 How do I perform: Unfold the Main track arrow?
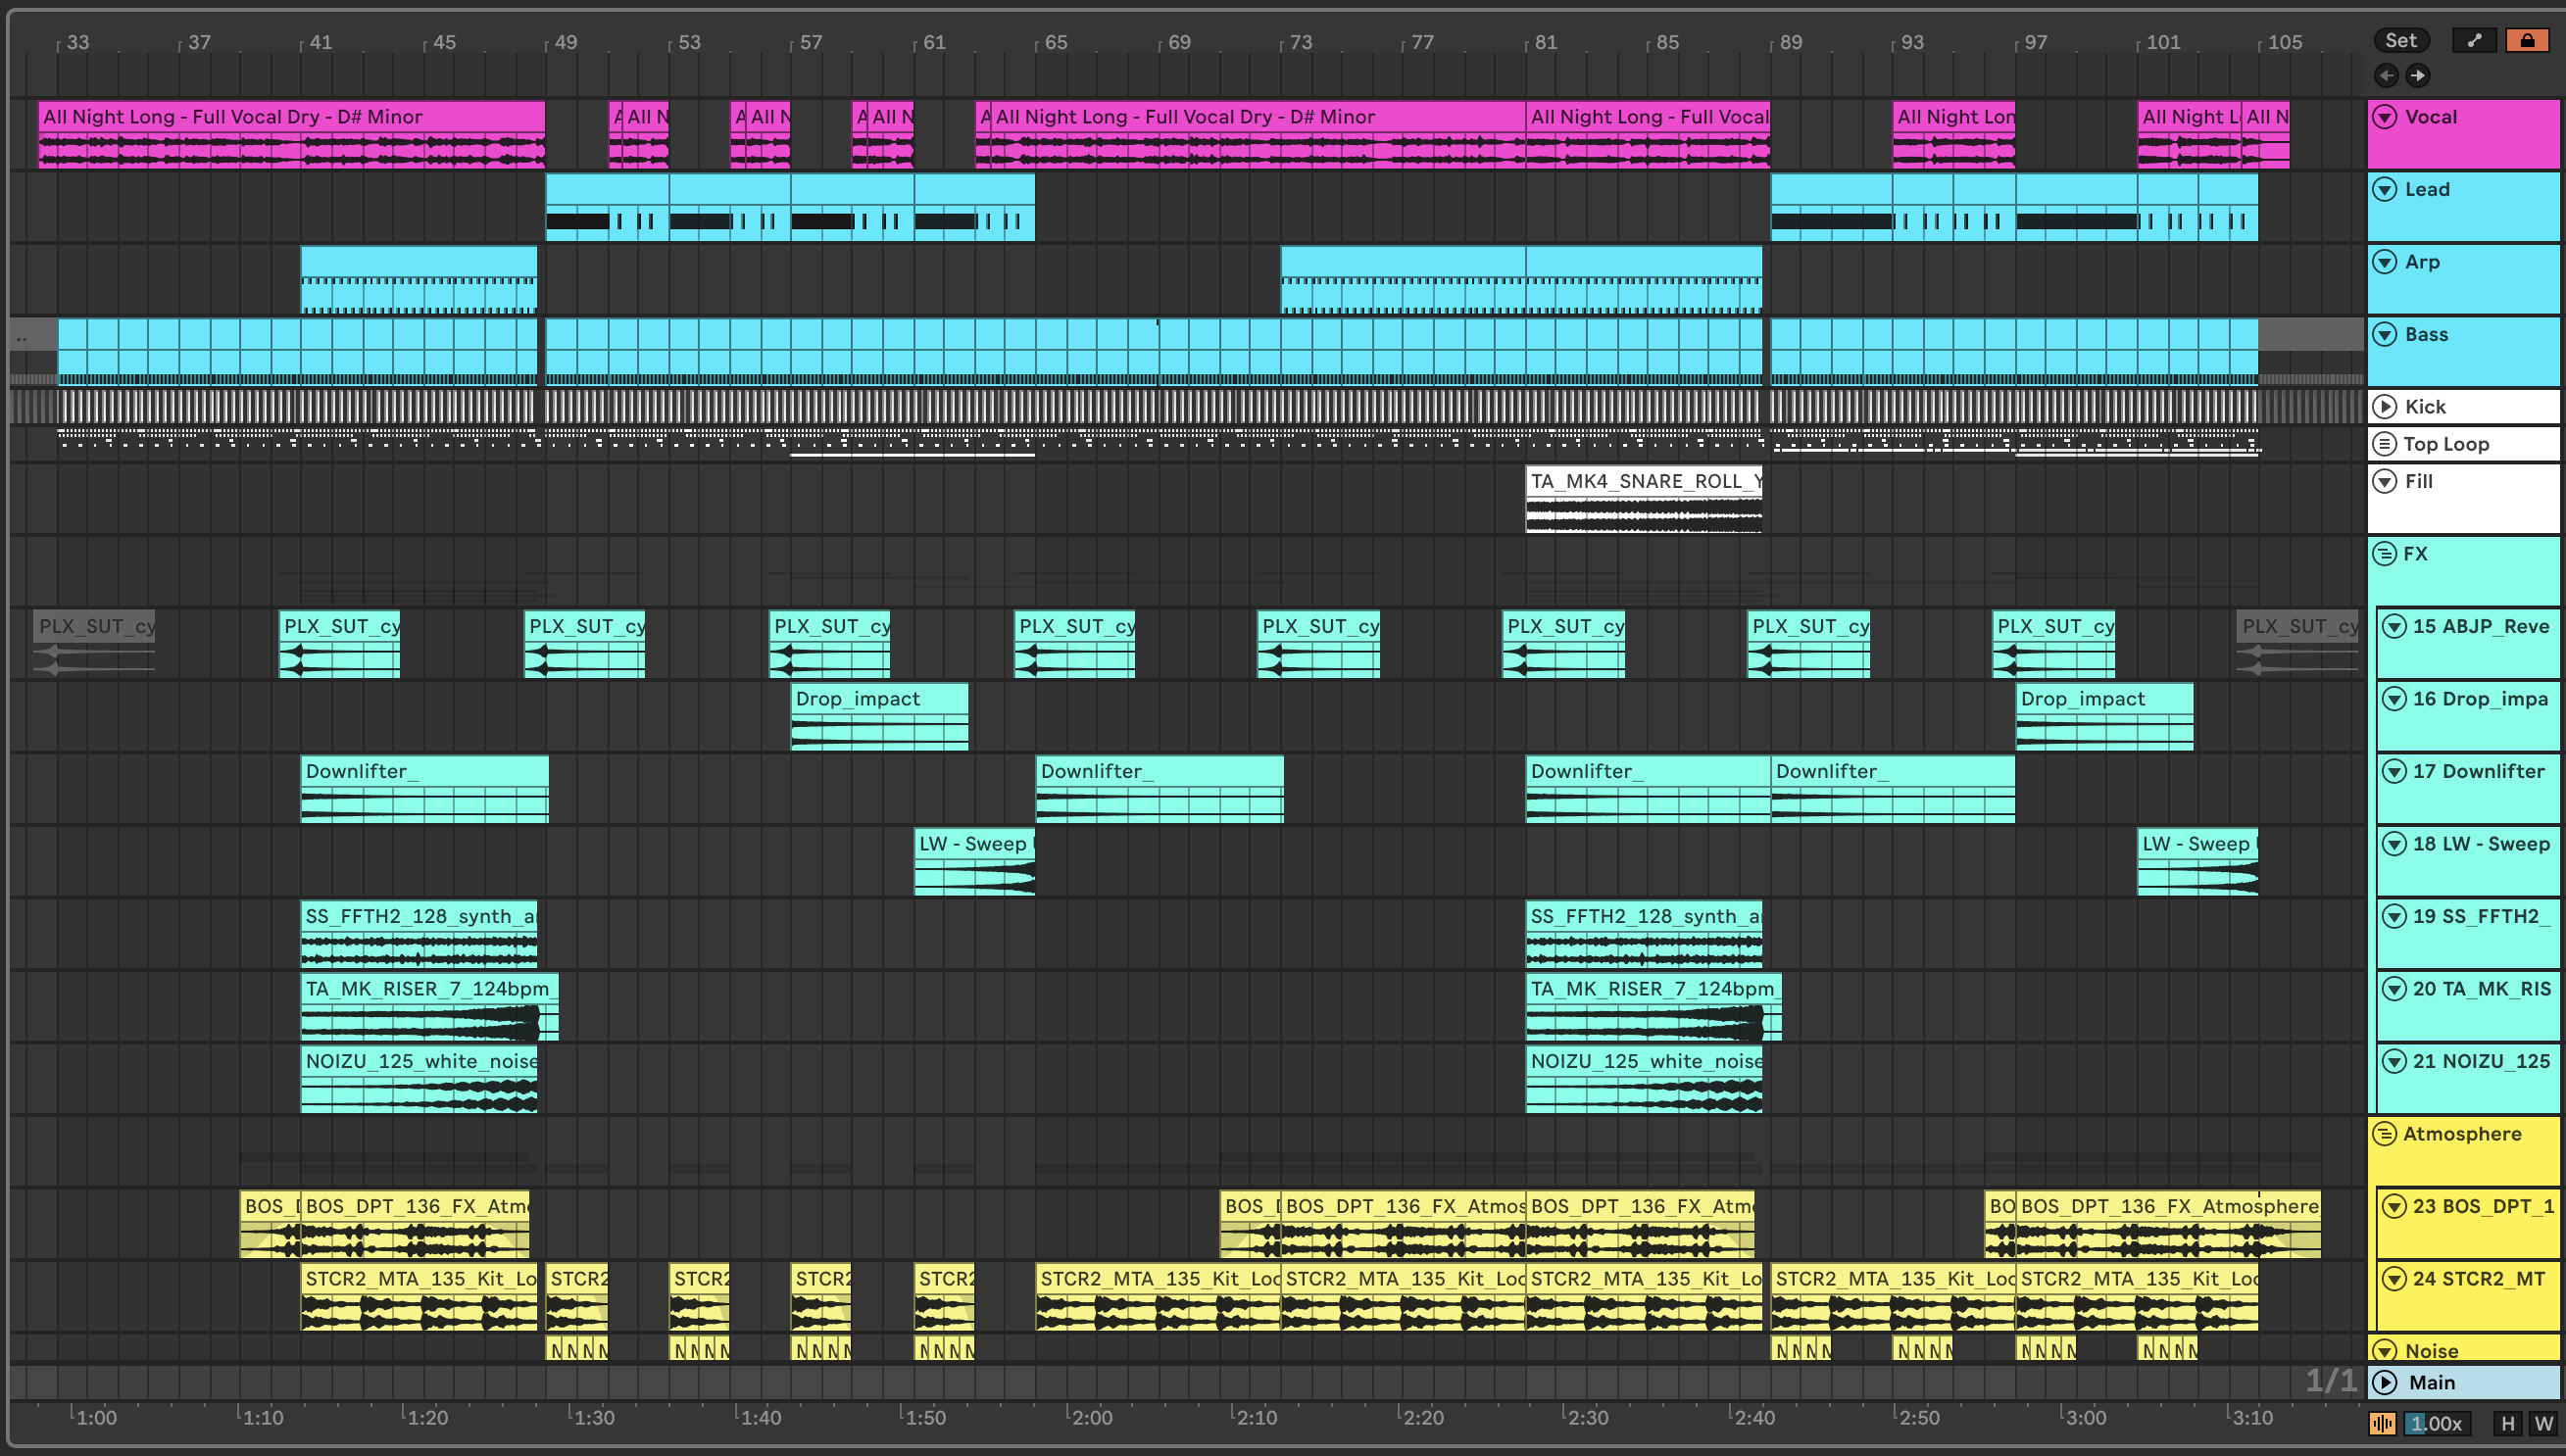(2385, 1382)
